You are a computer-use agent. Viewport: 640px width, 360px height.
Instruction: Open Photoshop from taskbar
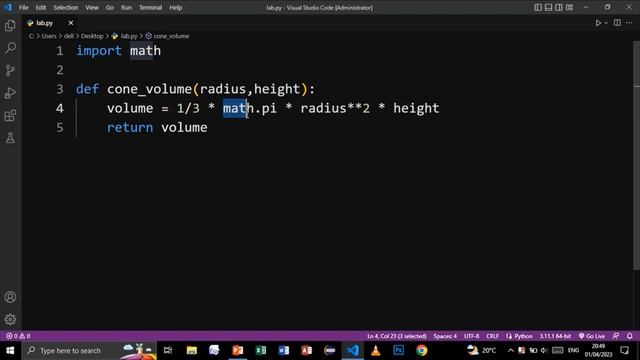coord(399,351)
